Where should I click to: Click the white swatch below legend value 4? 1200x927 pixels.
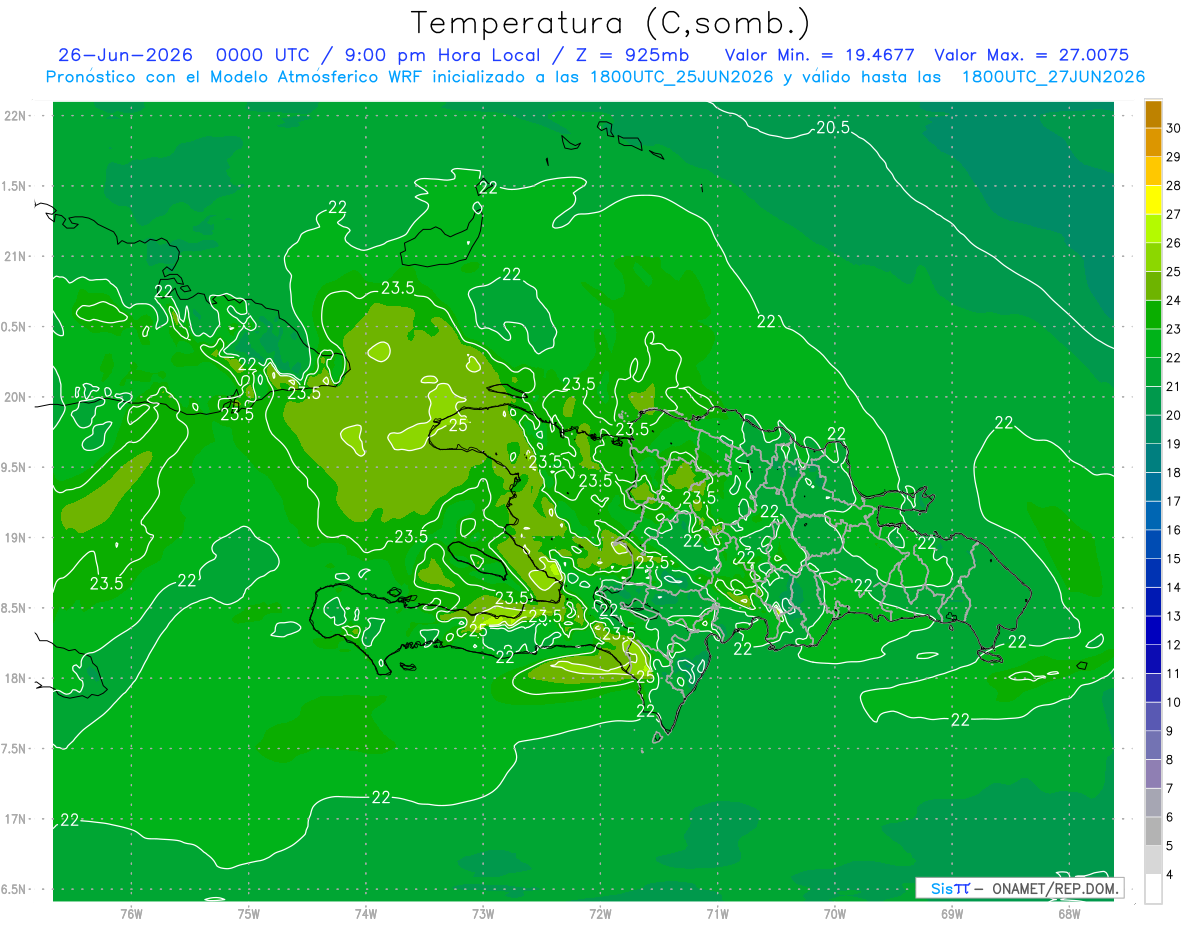point(1153,889)
